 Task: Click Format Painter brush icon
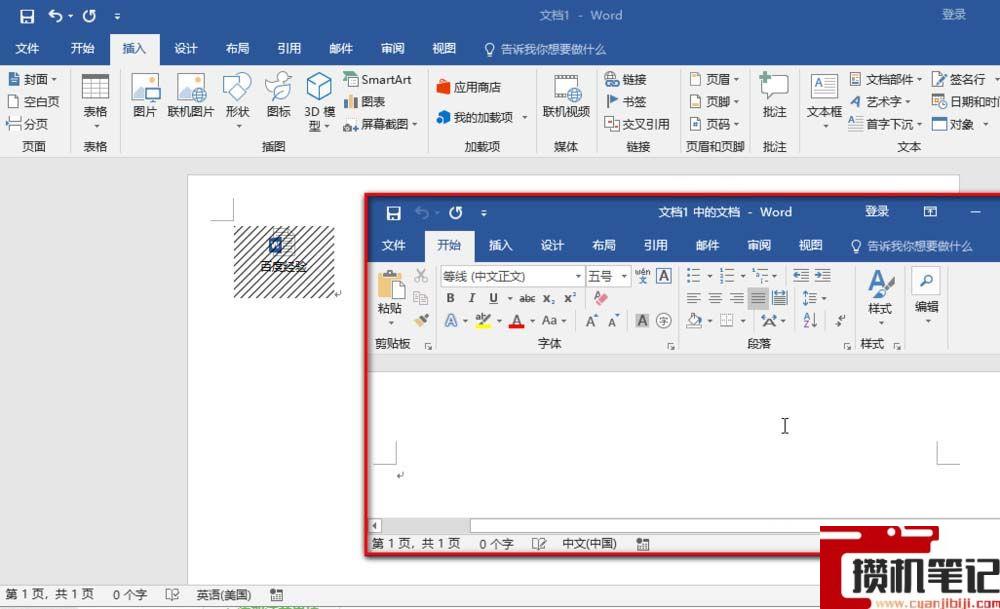(x=421, y=320)
